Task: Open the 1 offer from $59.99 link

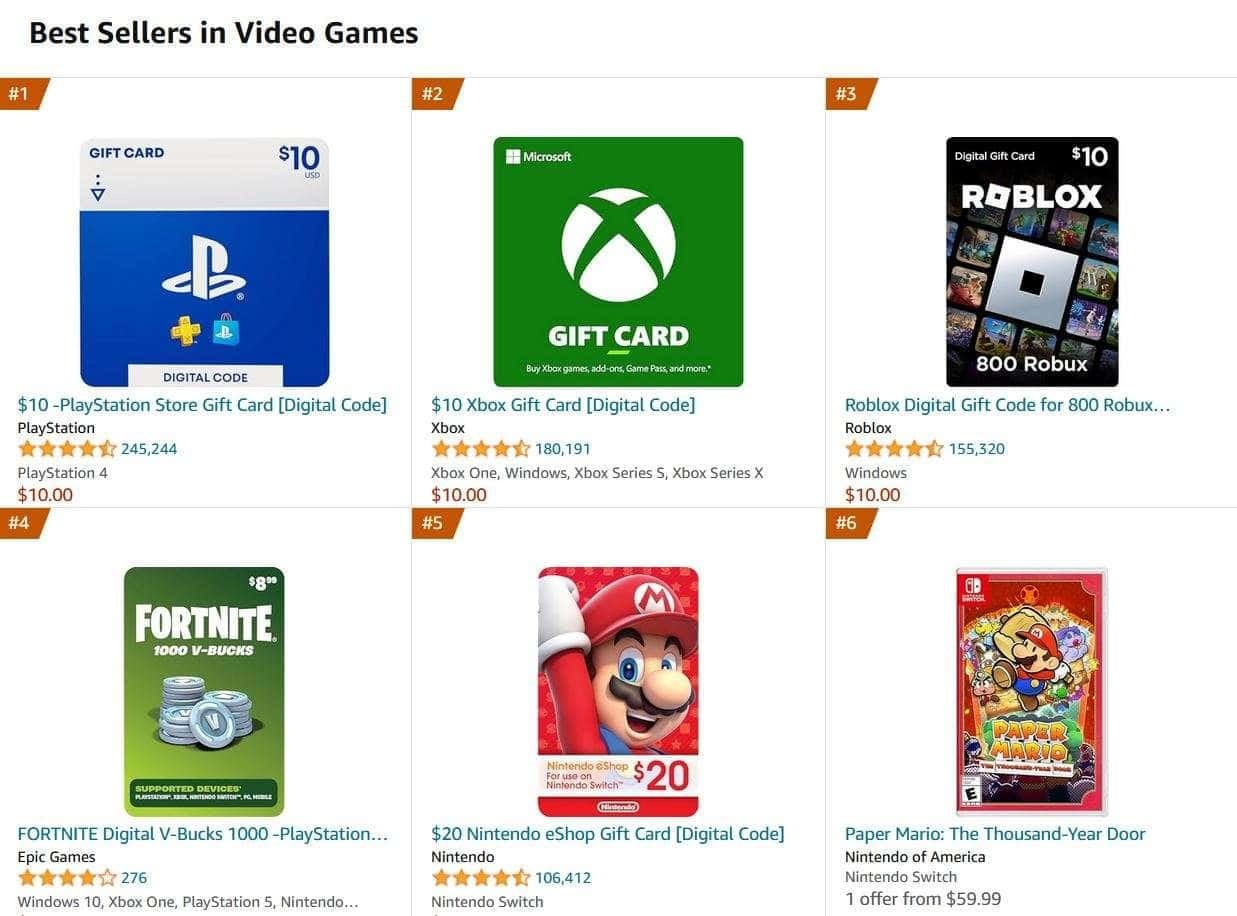Action: pos(923,899)
